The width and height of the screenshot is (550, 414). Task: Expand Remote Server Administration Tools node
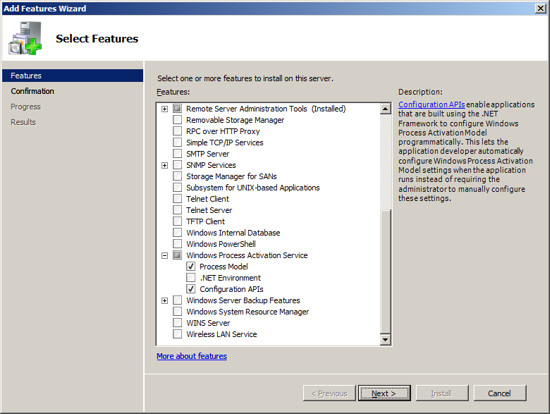[165, 109]
